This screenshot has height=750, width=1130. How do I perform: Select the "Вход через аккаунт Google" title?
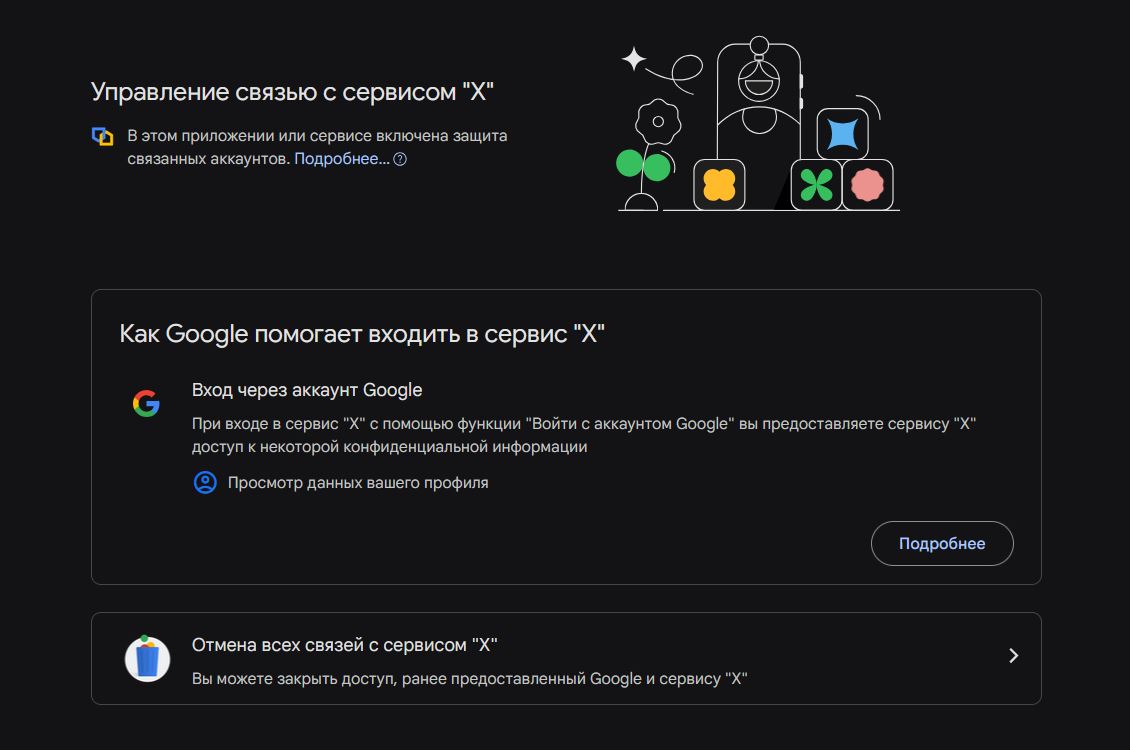307,390
